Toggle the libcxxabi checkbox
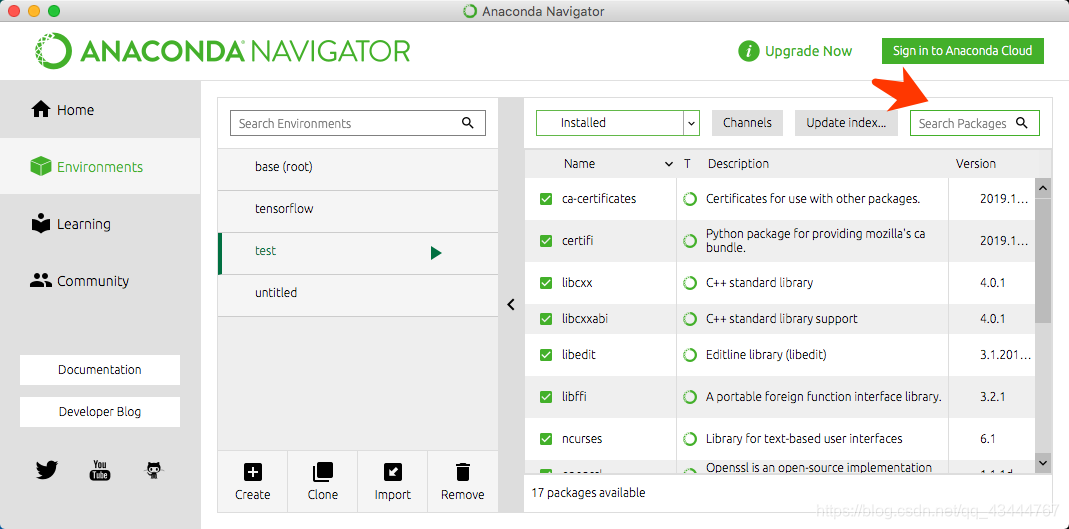This screenshot has width=1069, height=529. point(545,319)
